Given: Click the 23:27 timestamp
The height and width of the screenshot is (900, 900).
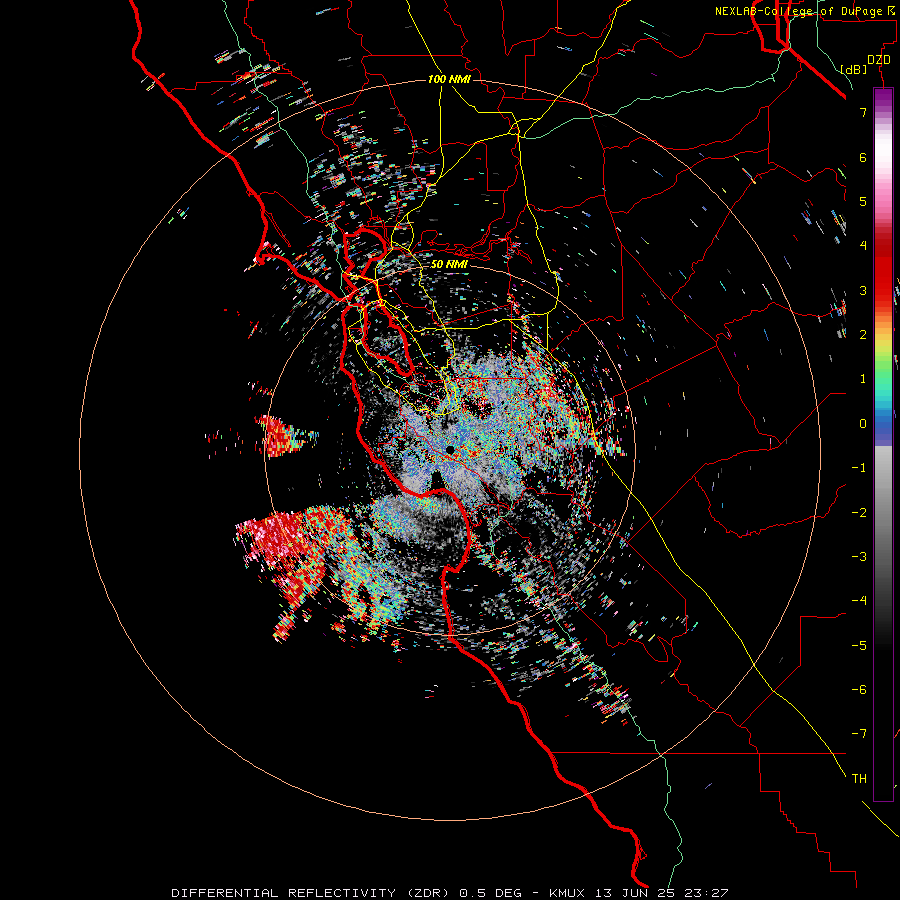Looking at the screenshot, I should pyautogui.click(x=705, y=893).
